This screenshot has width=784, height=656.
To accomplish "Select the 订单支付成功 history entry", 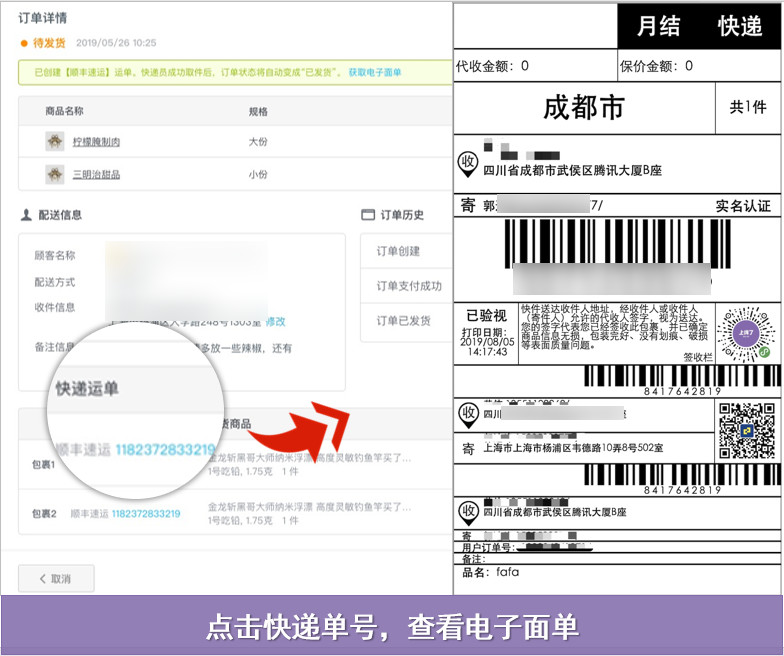I will (x=408, y=286).
